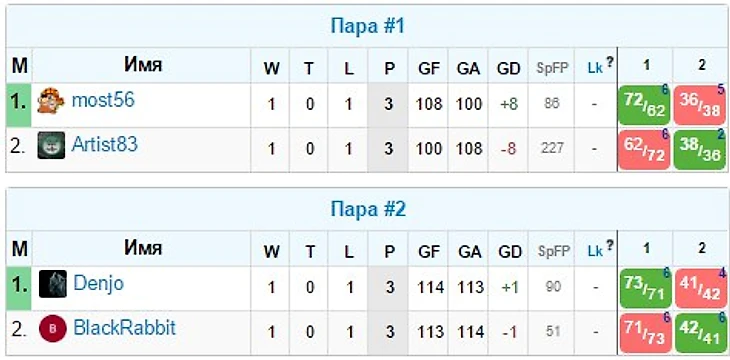Click most56's fox avatar icon
730x360 pixels.
click(51, 101)
